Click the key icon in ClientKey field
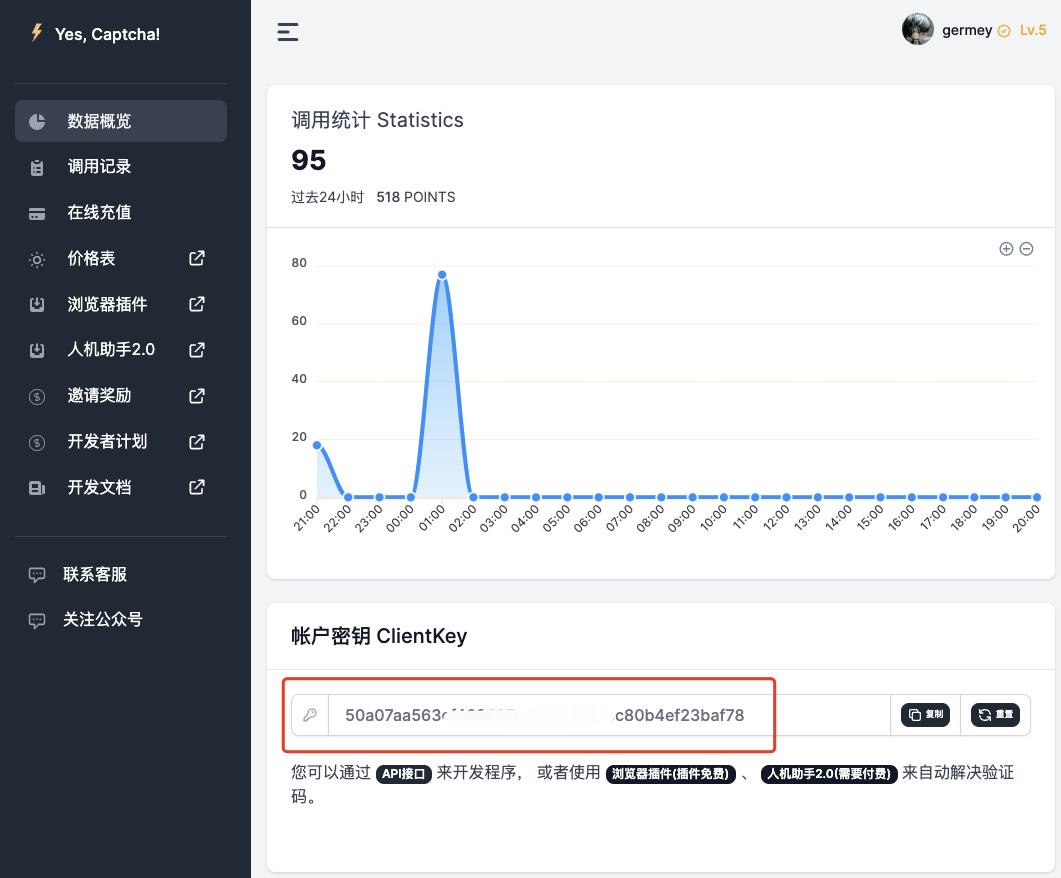1061x878 pixels. 310,715
